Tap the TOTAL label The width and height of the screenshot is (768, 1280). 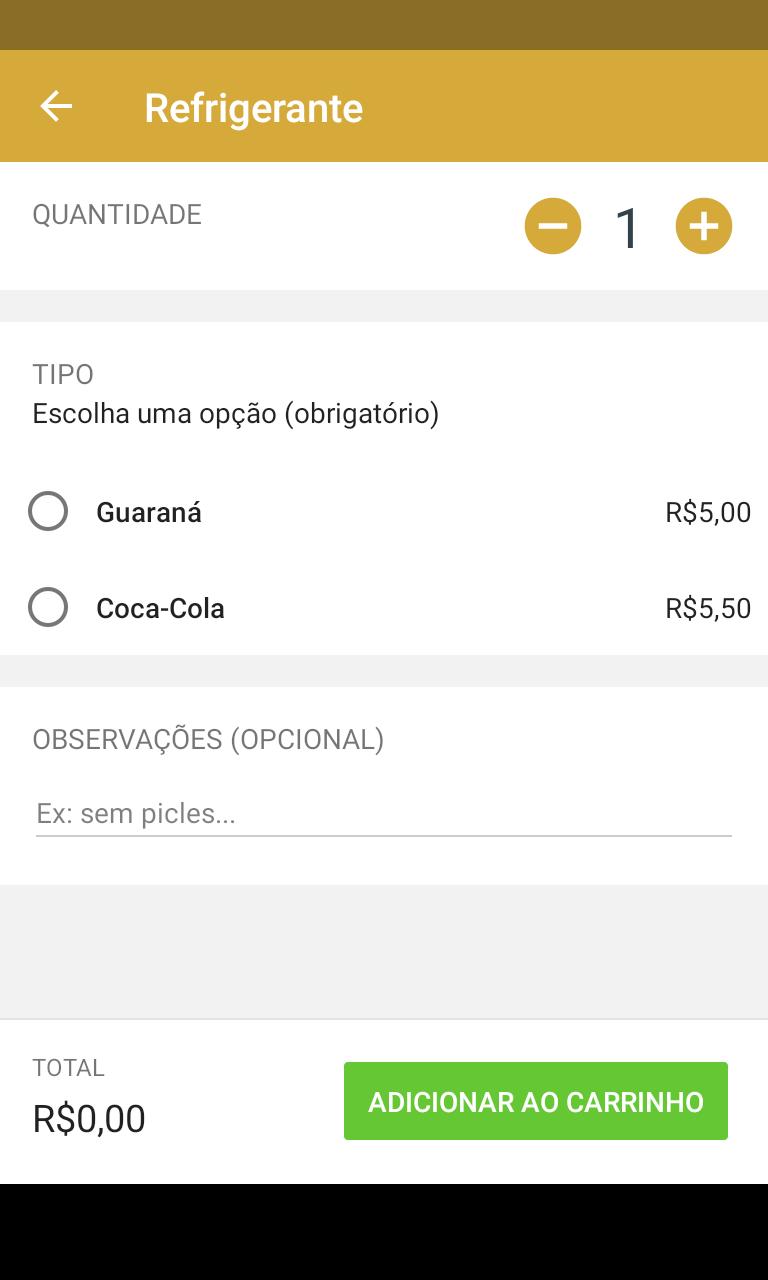click(68, 1067)
